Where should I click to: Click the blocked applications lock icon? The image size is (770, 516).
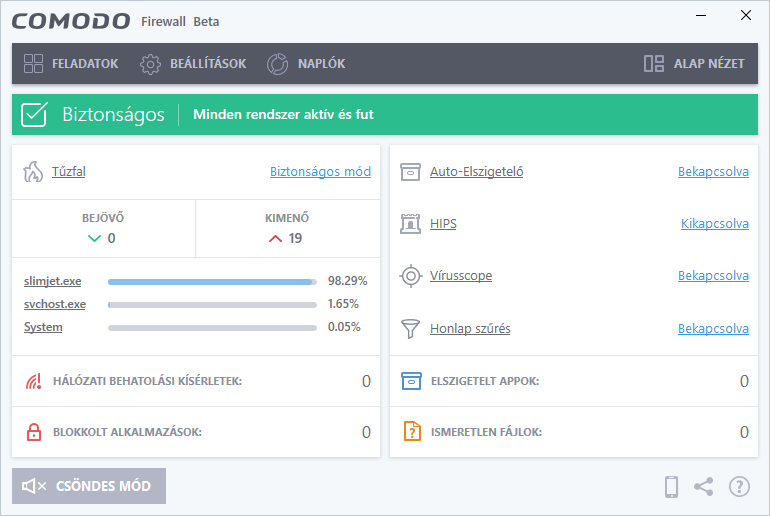point(33,432)
